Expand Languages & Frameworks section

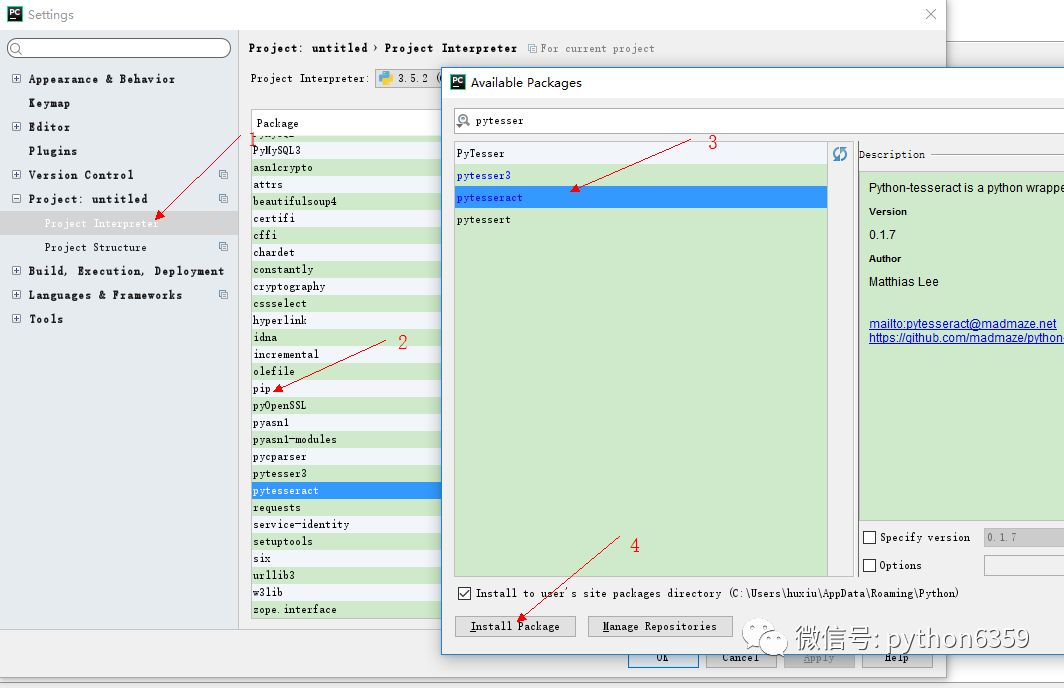click(16, 294)
